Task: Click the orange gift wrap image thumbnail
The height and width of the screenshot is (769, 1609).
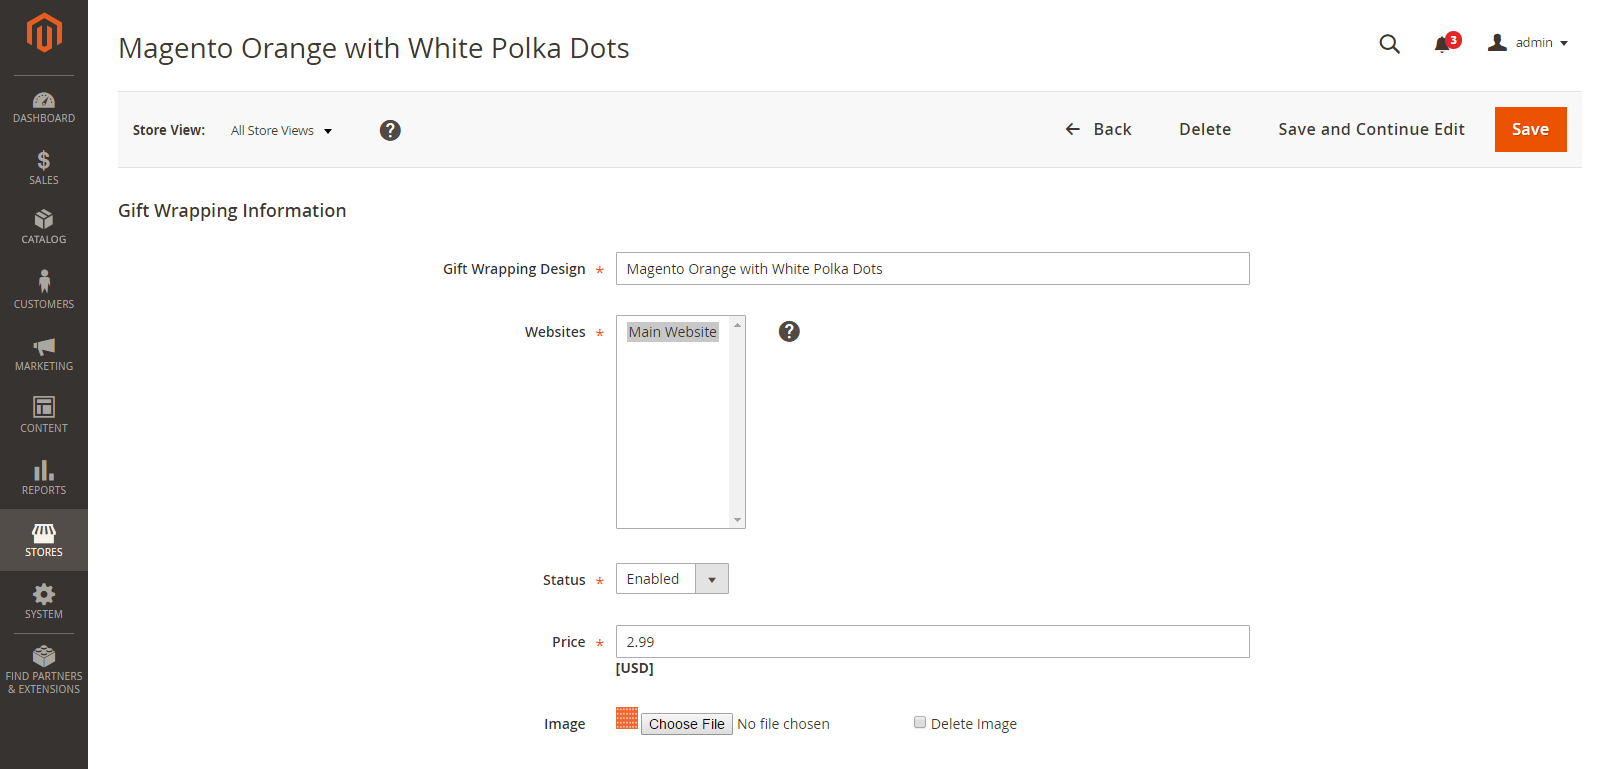Action: pos(627,718)
